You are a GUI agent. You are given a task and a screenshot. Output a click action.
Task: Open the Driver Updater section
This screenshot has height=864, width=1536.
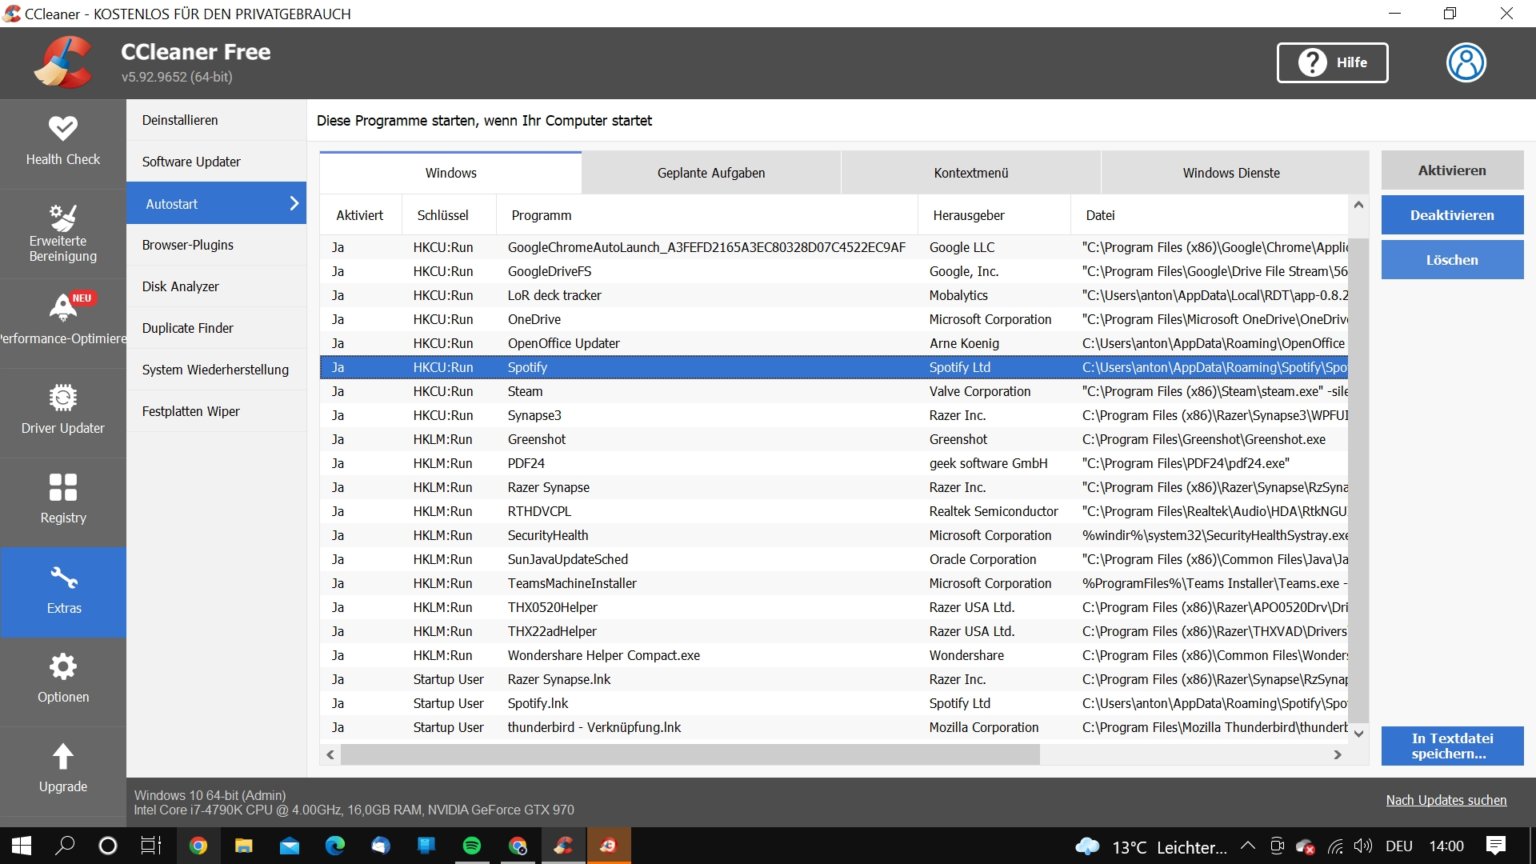[x=63, y=410]
